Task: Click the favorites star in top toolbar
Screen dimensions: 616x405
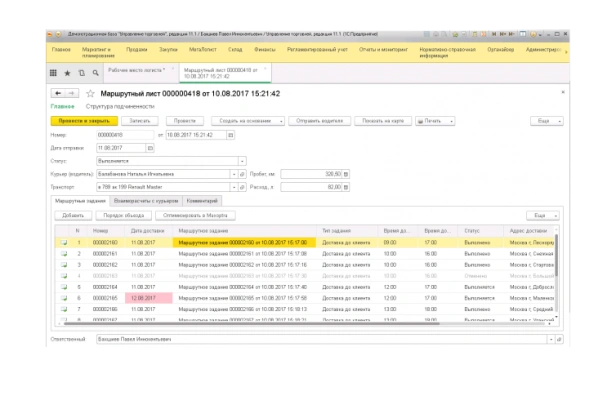Action: [66, 75]
